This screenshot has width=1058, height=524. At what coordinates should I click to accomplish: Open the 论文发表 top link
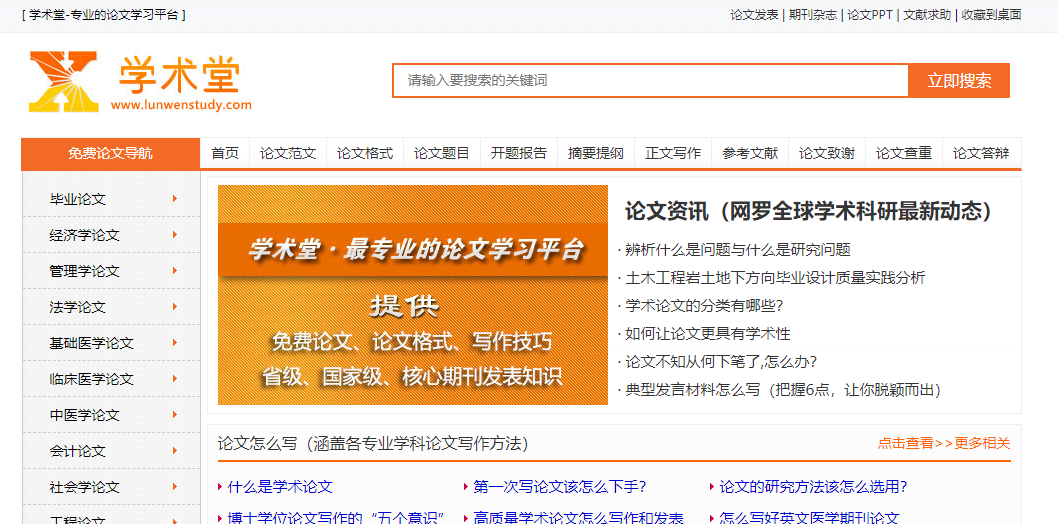(754, 15)
